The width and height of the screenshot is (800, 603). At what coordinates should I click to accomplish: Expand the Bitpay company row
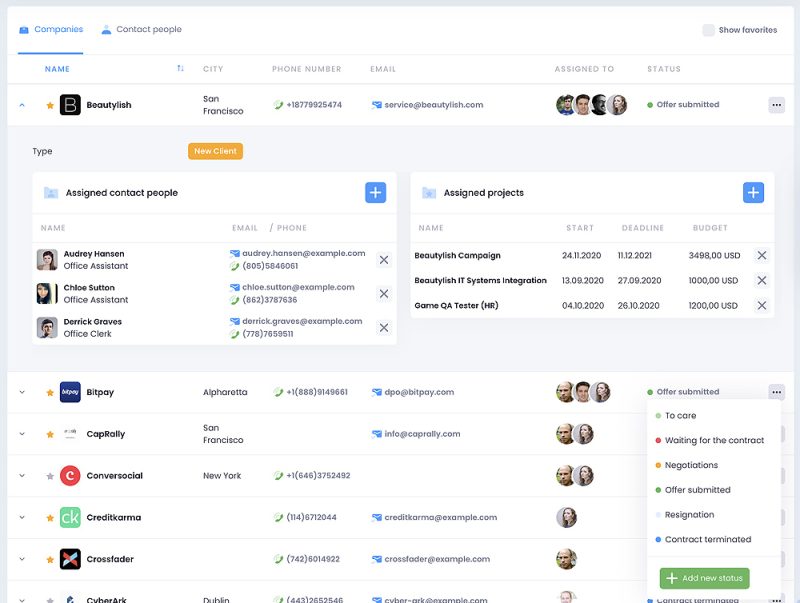pos(22,392)
